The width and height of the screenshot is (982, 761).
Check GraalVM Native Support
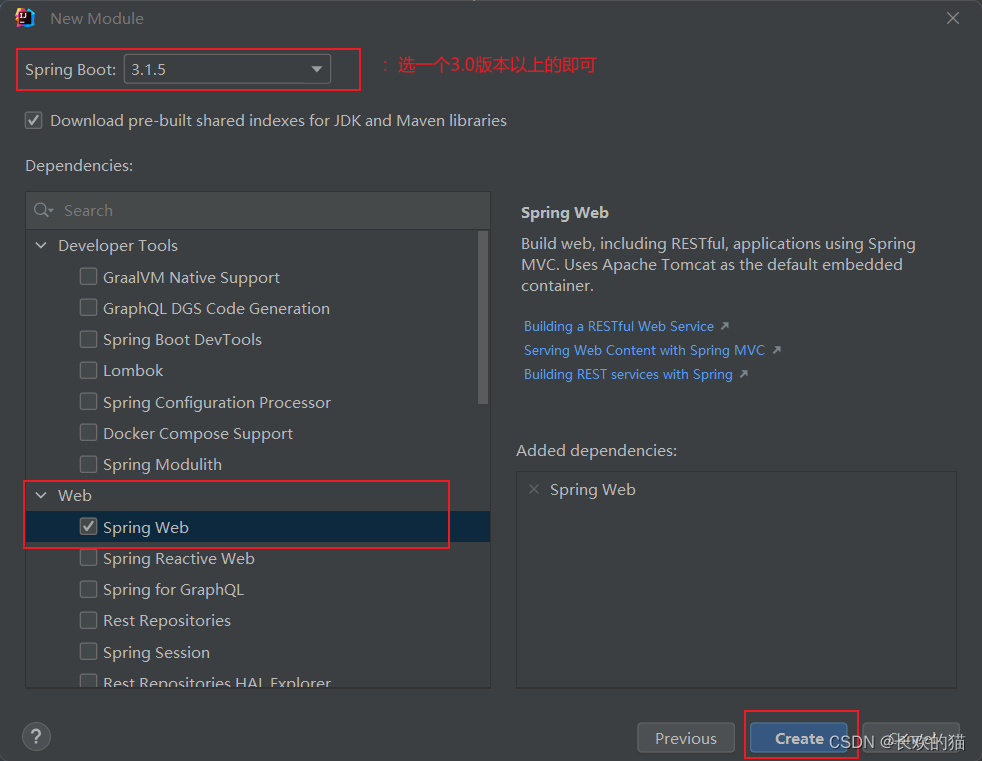coord(88,276)
